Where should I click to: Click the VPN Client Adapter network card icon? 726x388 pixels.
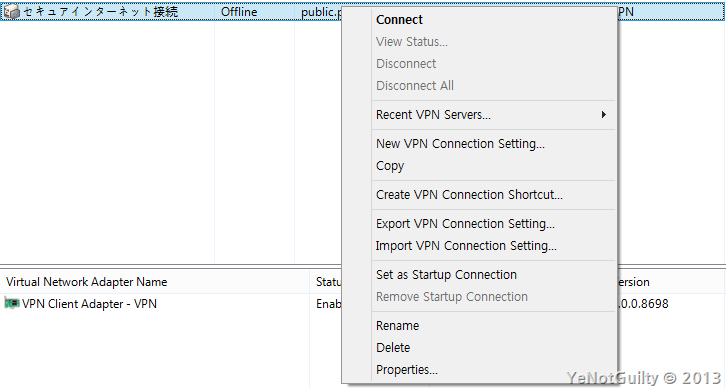[x=12, y=303]
